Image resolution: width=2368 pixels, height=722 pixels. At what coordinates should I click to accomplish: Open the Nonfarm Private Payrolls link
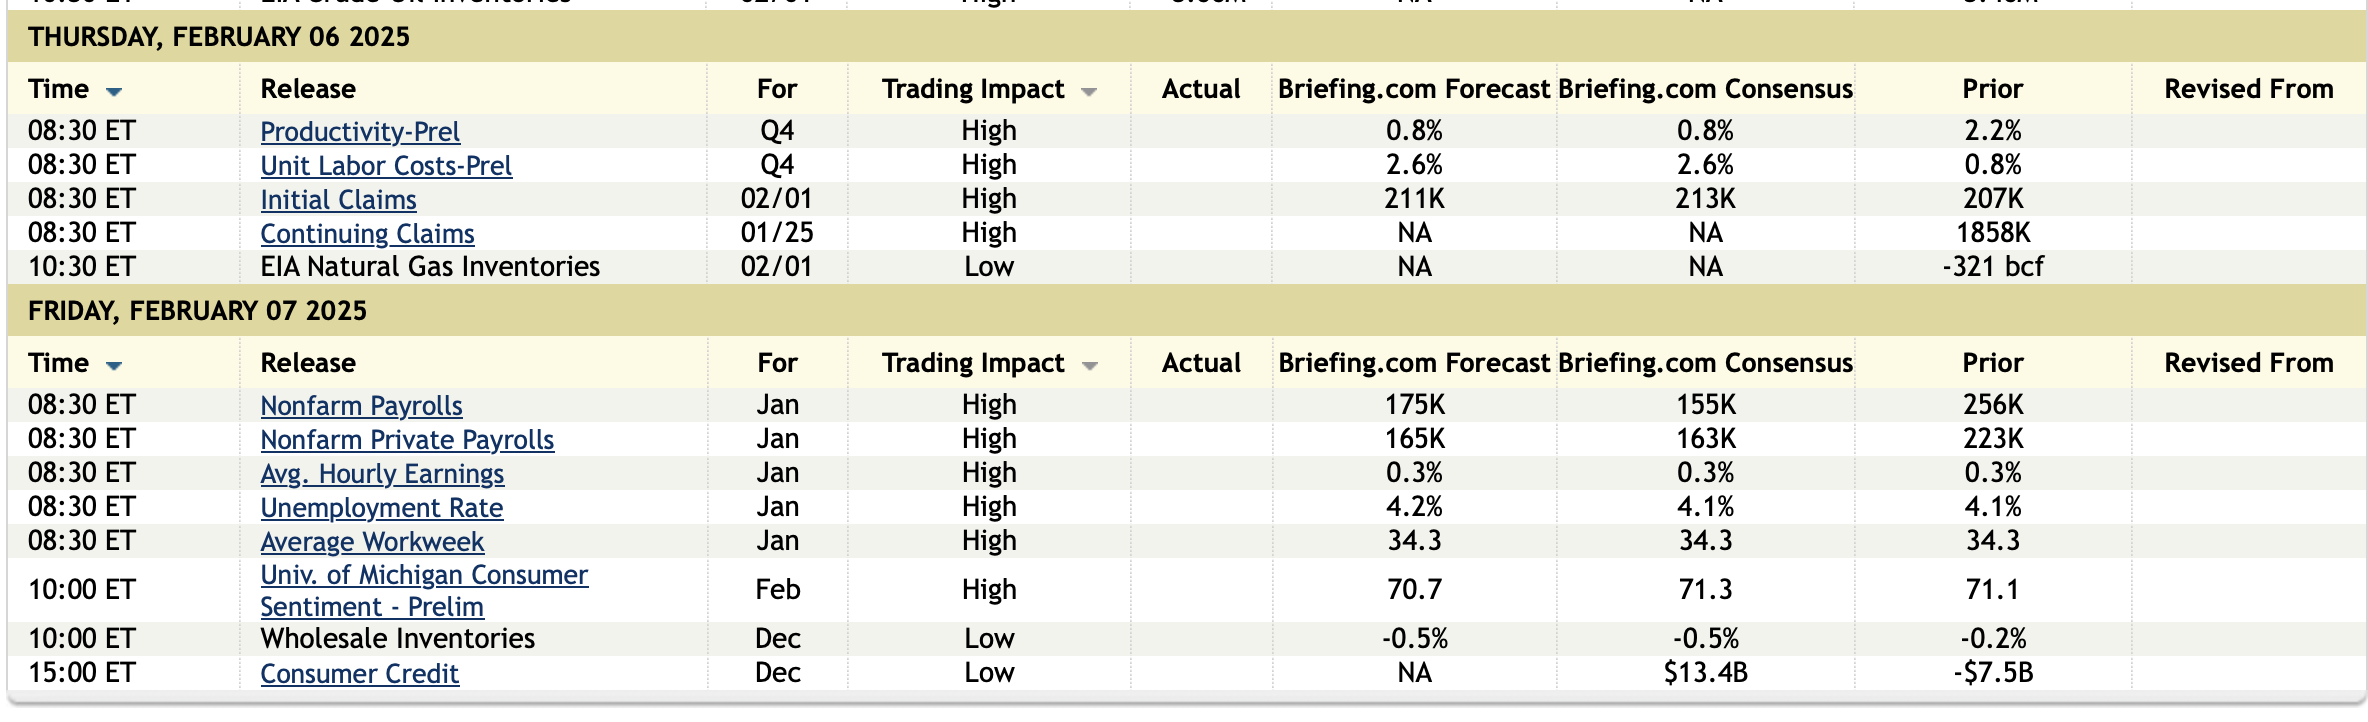tap(406, 440)
